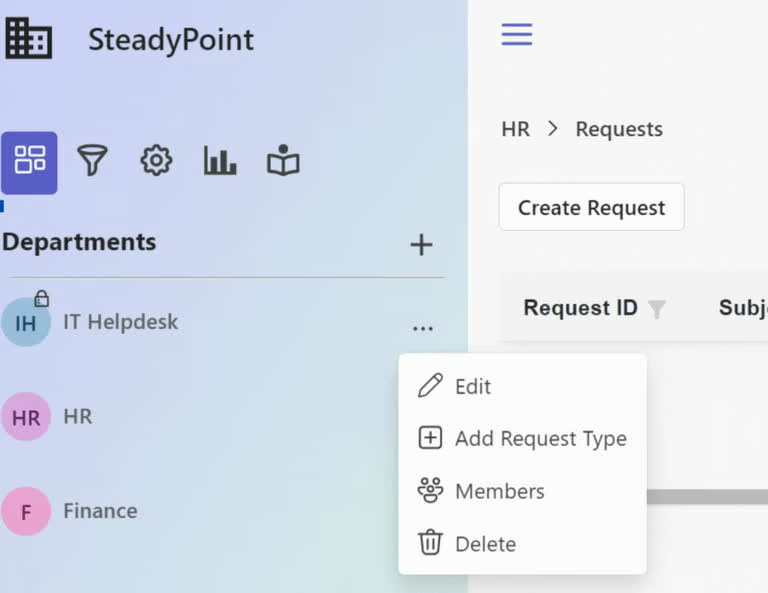
Task: Click the IH avatar for IT Helpdesk
Action: pos(25,322)
